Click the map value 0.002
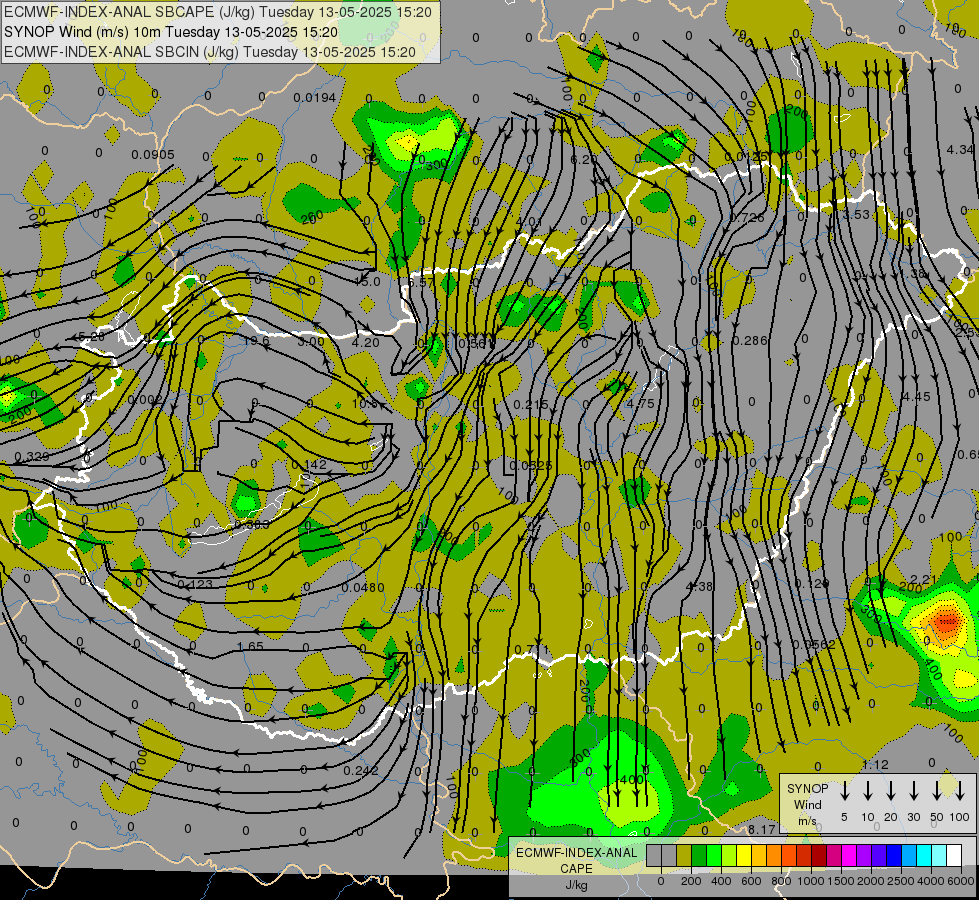Image resolution: width=979 pixels, height=900 pixels. click(x=145, y=400)
